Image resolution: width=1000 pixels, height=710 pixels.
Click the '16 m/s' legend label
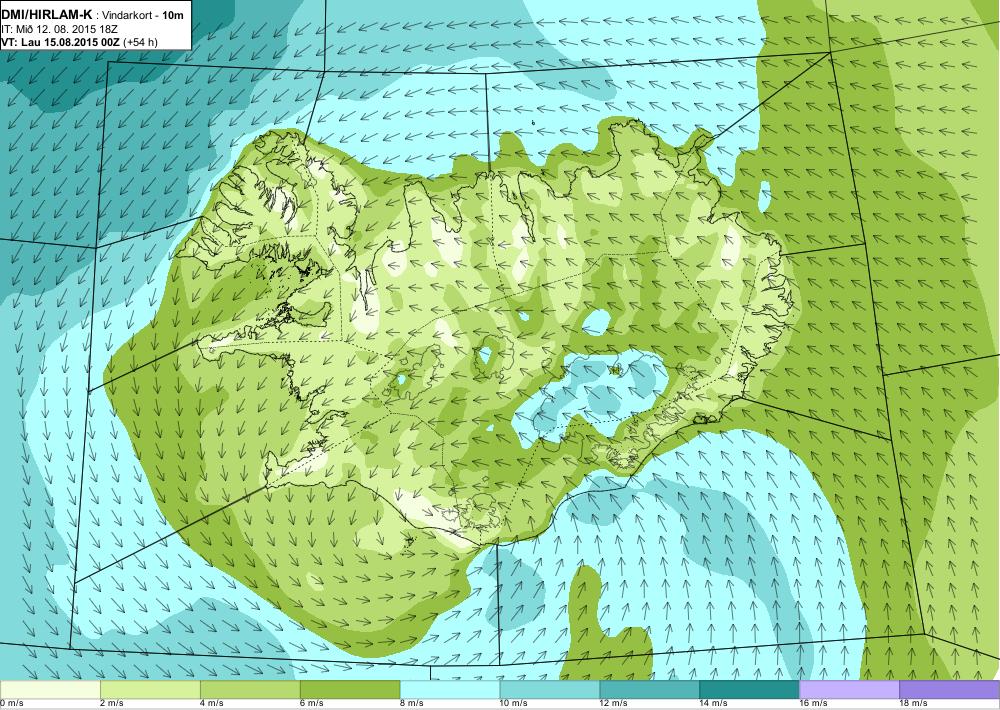[x=814, y=704]
